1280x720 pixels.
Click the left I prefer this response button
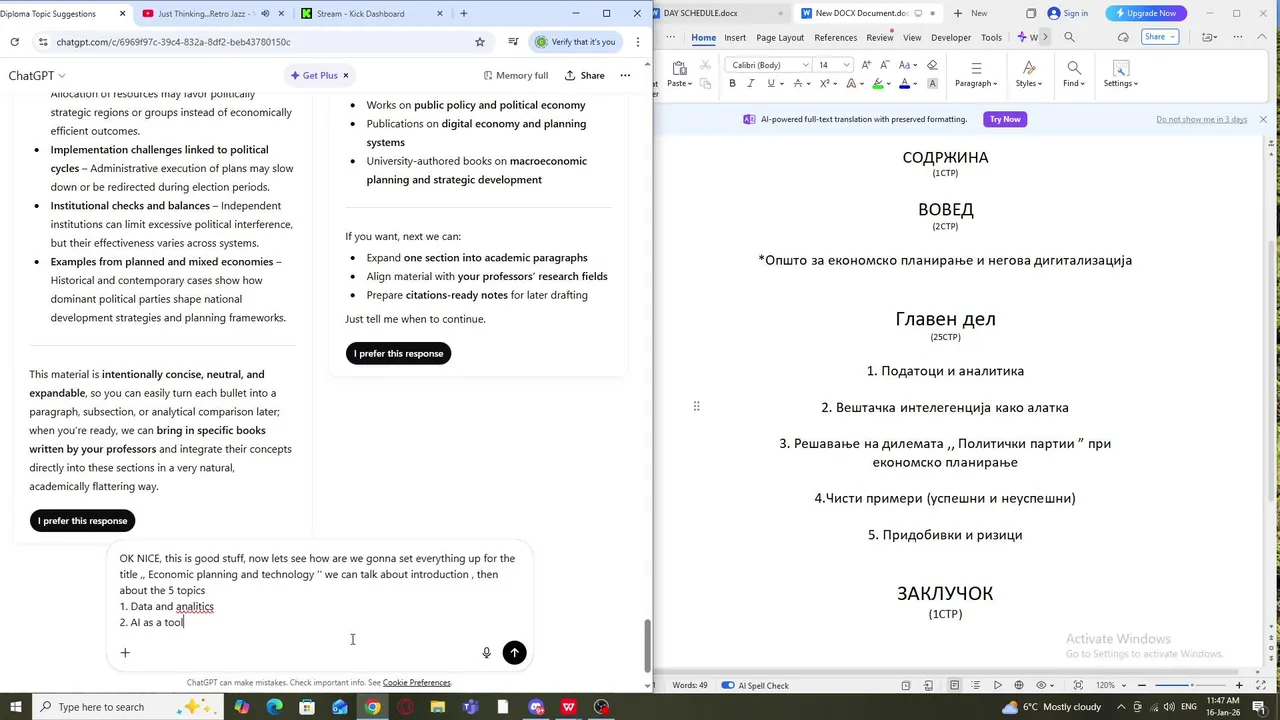(82, 520)
